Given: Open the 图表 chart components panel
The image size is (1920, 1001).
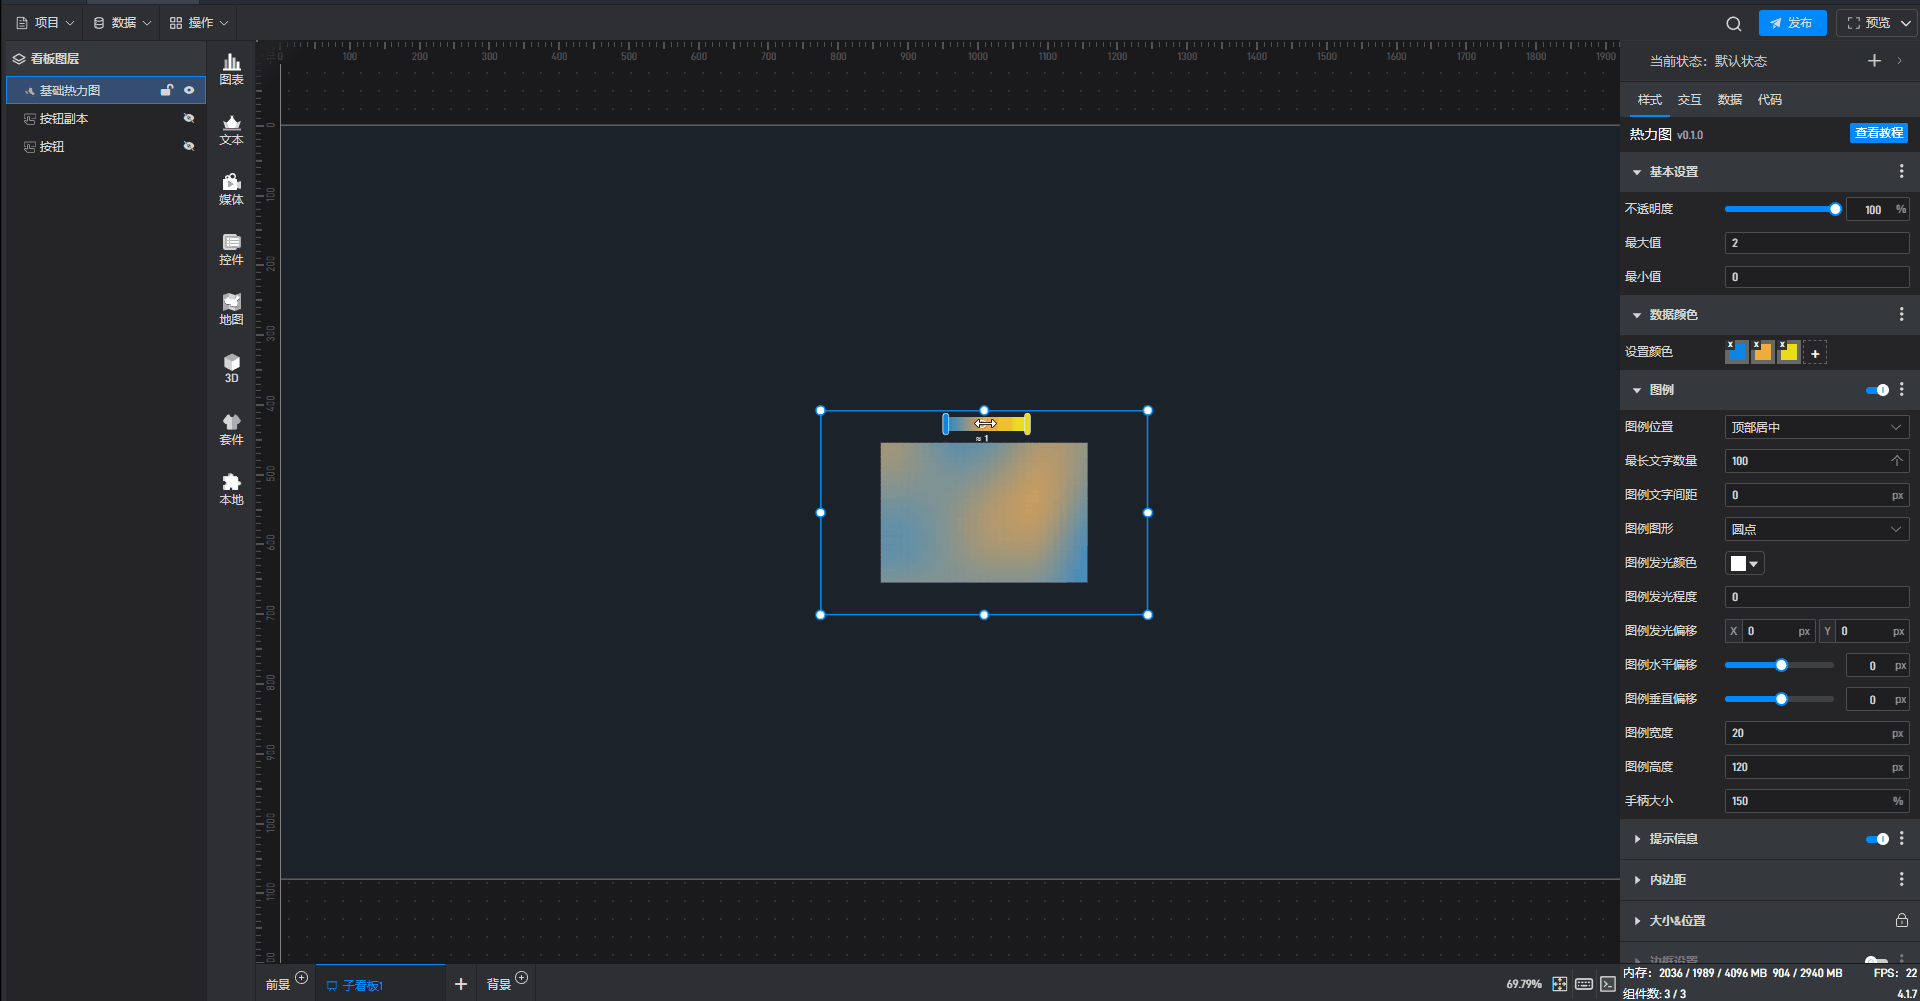Looking at the screenshot, I should [231, 69].
